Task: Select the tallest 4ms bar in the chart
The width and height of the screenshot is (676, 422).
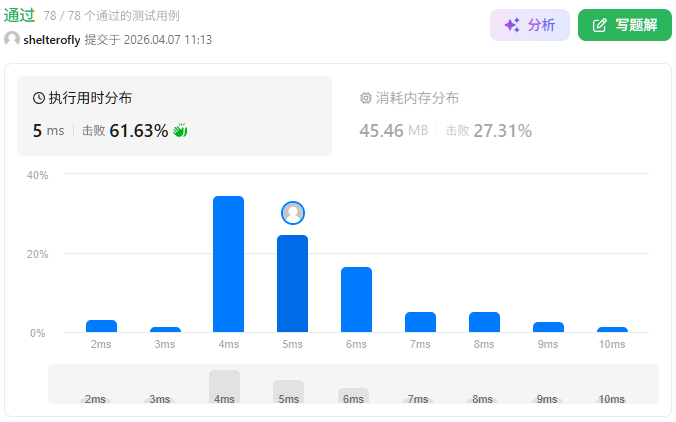Action: tap(229, 264)
